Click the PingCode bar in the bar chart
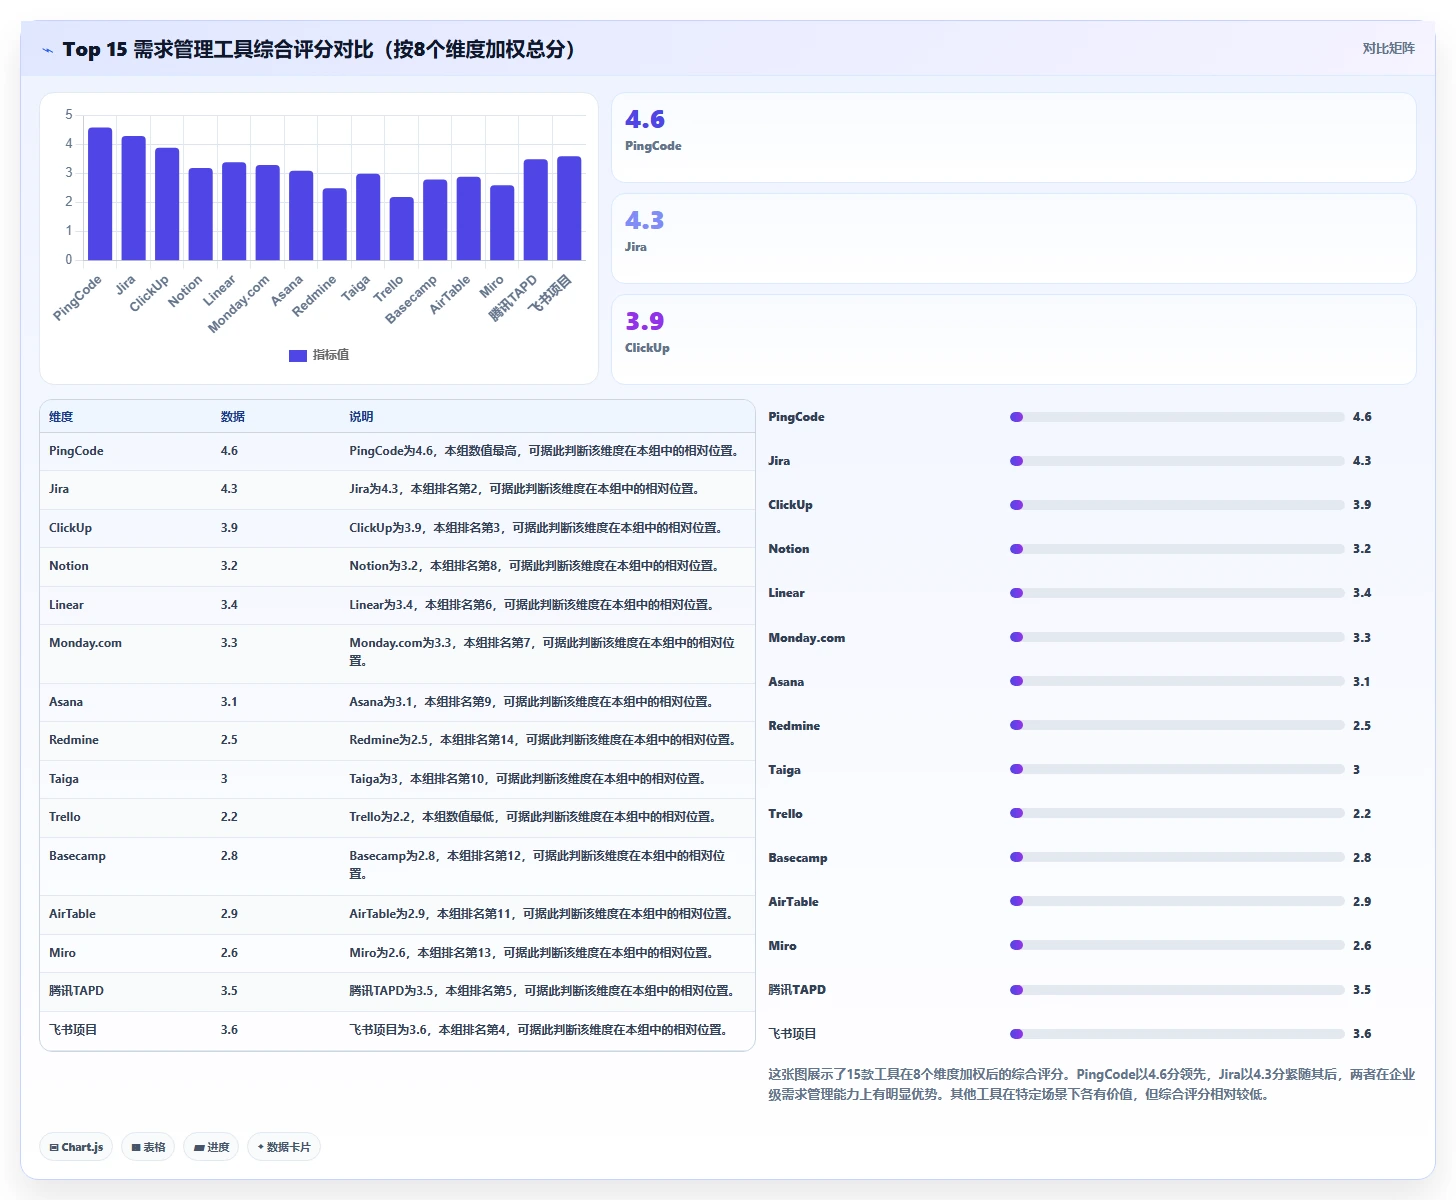 (x=100, y=194)
